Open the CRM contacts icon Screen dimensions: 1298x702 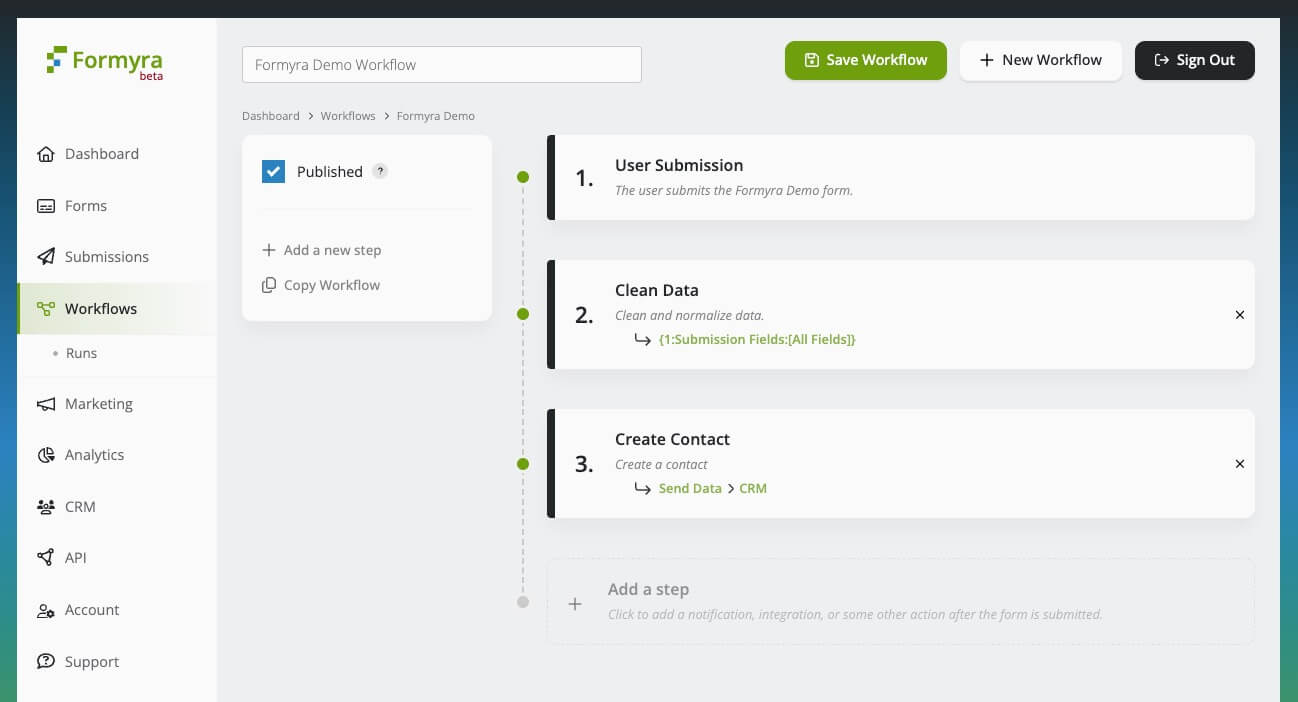[x=46, y=507]
